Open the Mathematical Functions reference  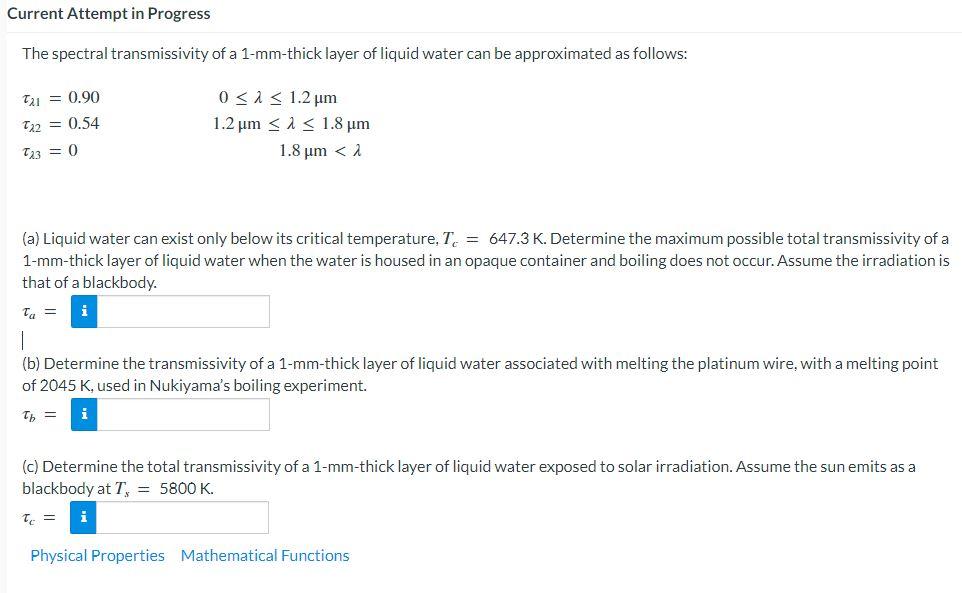coord(265,555)
